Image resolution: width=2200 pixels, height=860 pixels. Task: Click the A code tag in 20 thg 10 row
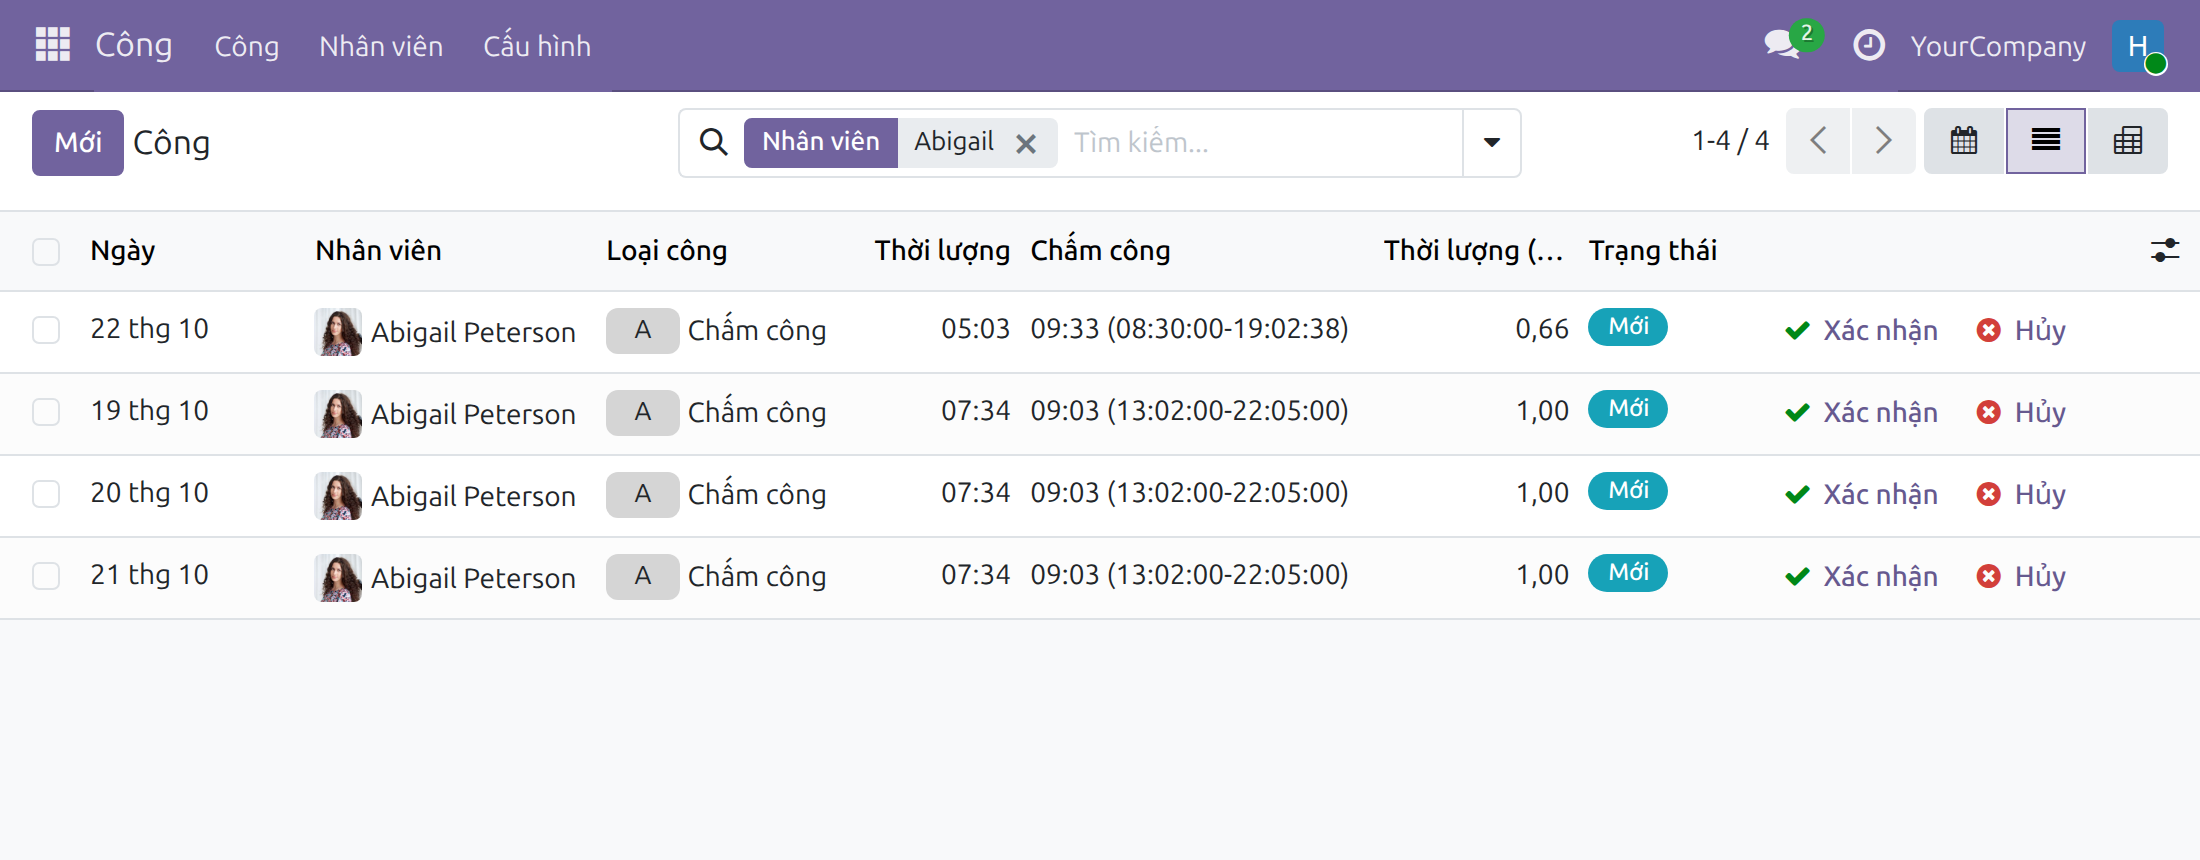(x=643, y=494)
